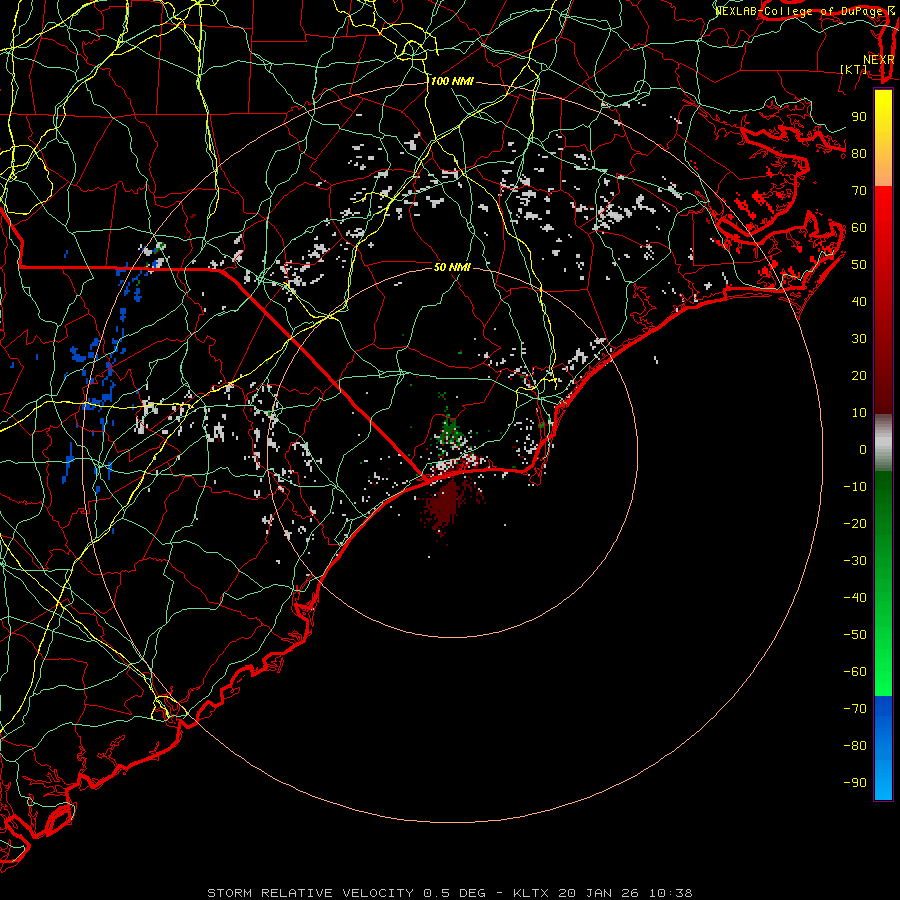Select the 60 value on the velocity scale
Viewport: 900px width, 900px height.
point(859,228)
